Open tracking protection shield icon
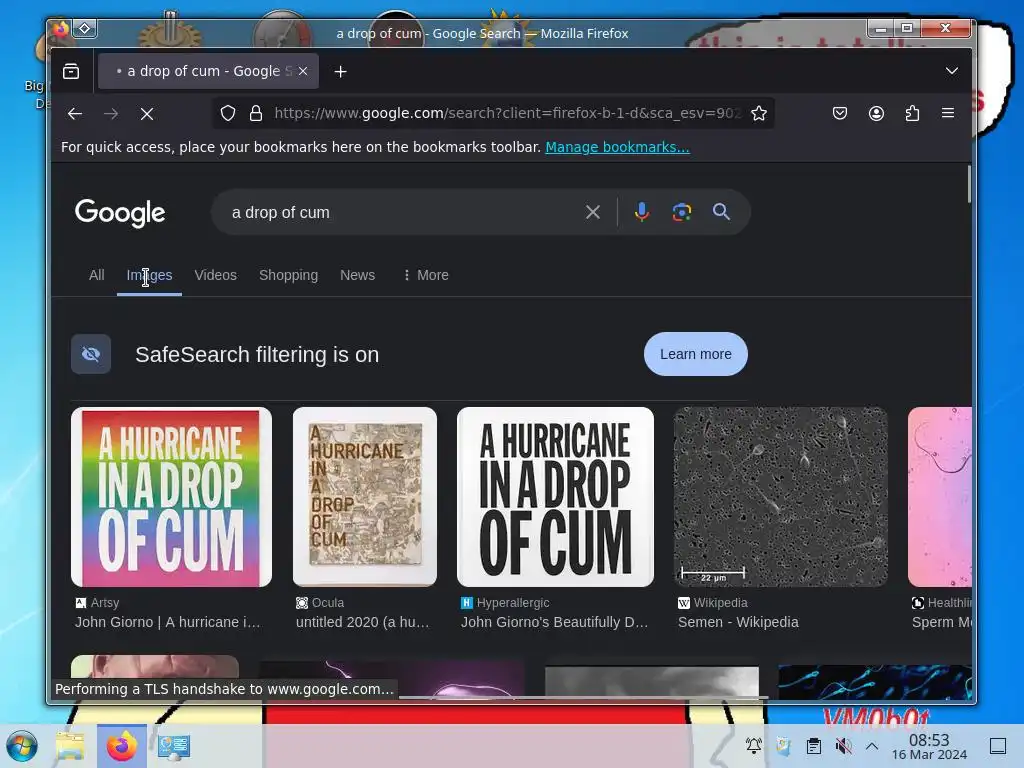The image size is (1024, 768). pyautogui.click(x=228, y=113)
